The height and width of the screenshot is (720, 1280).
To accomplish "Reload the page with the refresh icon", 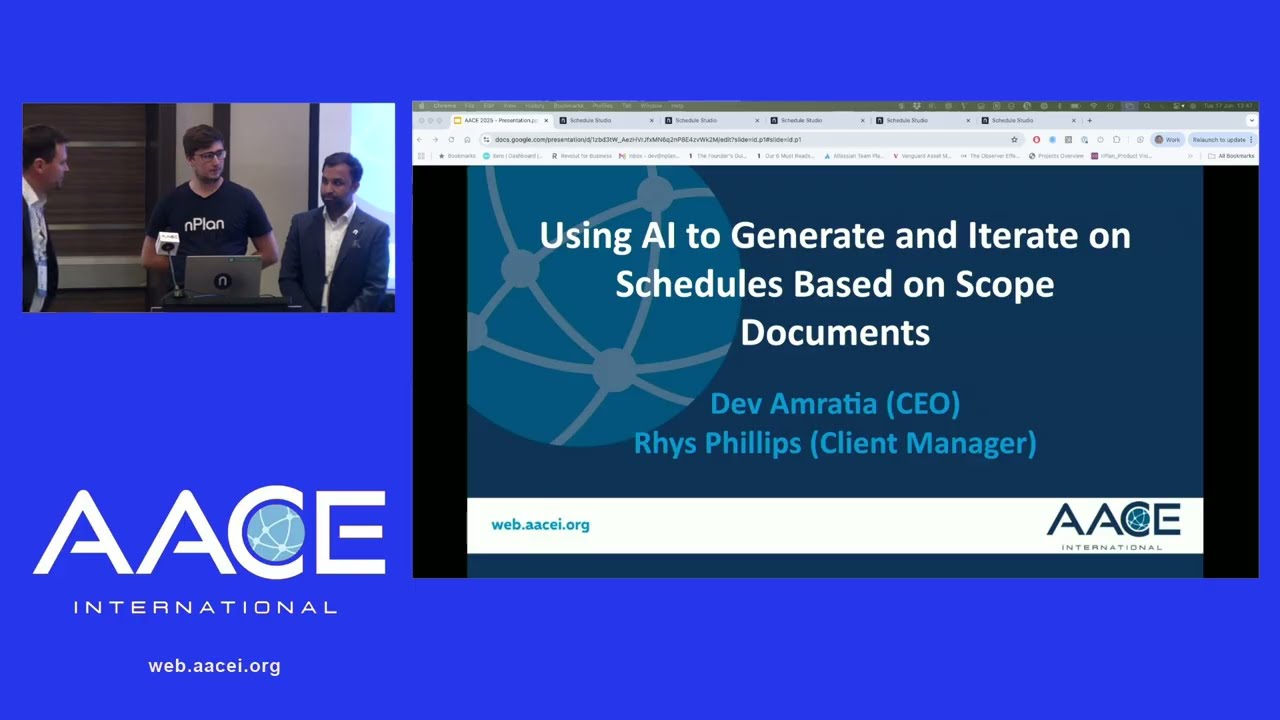I will point(451,140).
